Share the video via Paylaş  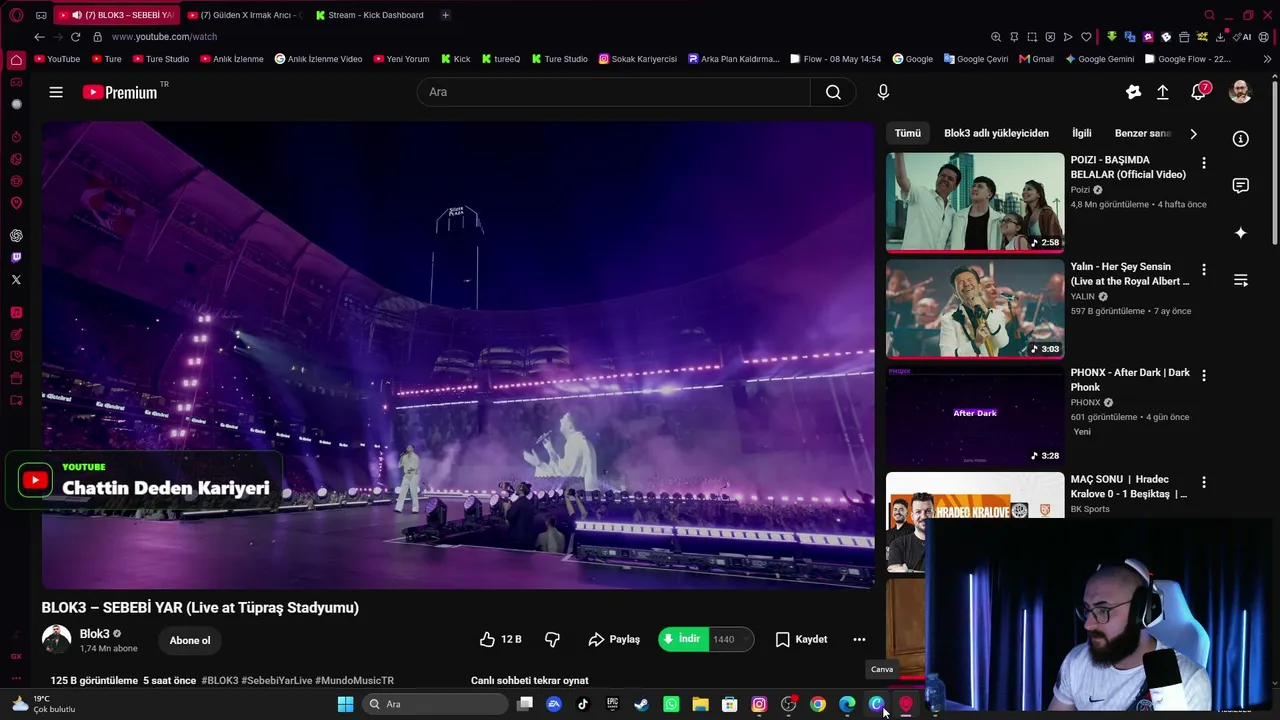[x=614, y=639]
